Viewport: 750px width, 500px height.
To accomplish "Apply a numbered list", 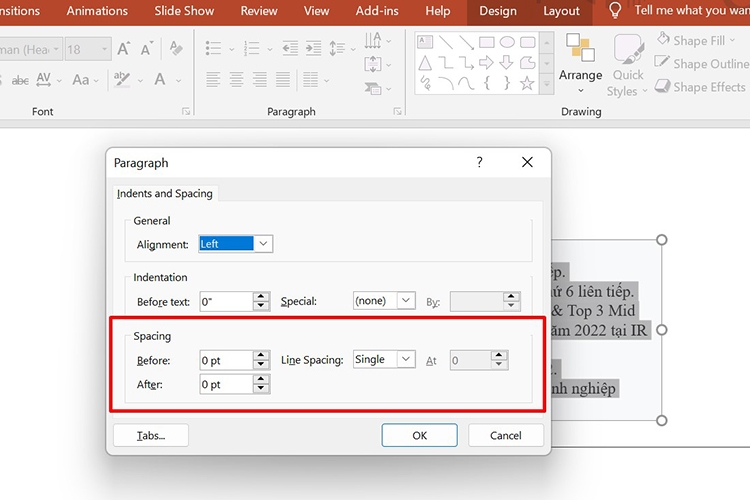I will tap(252, 48).
